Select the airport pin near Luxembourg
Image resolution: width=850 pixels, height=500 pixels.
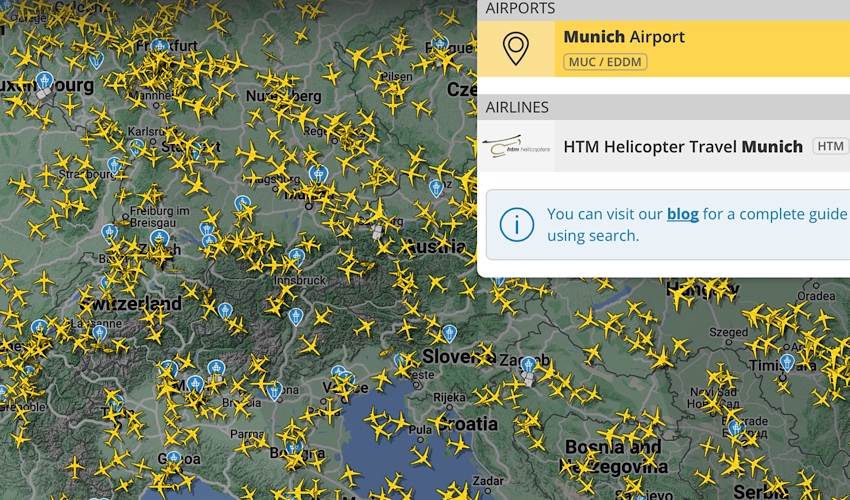coord(44,82)
